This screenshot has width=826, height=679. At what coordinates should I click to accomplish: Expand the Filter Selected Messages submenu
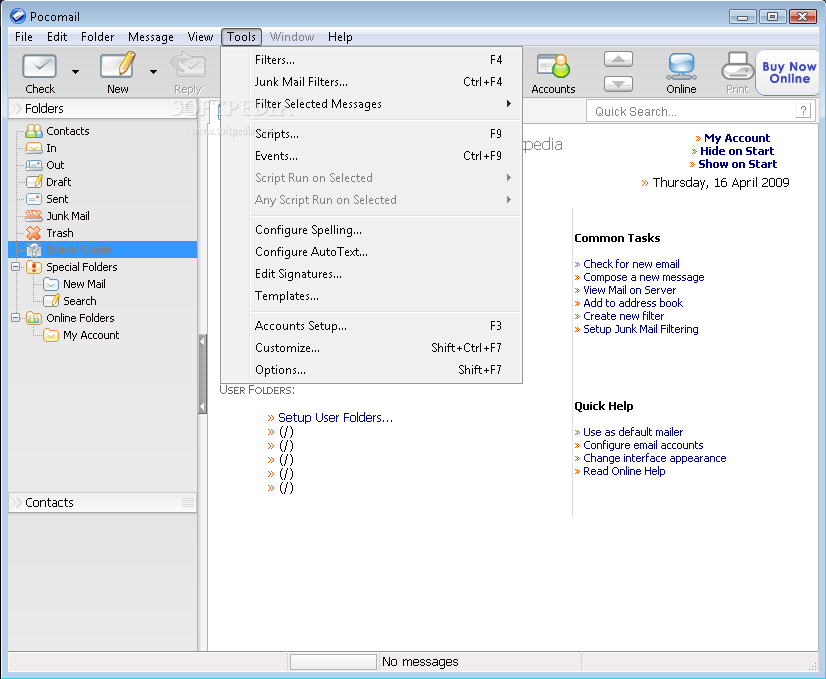(385, 104)
